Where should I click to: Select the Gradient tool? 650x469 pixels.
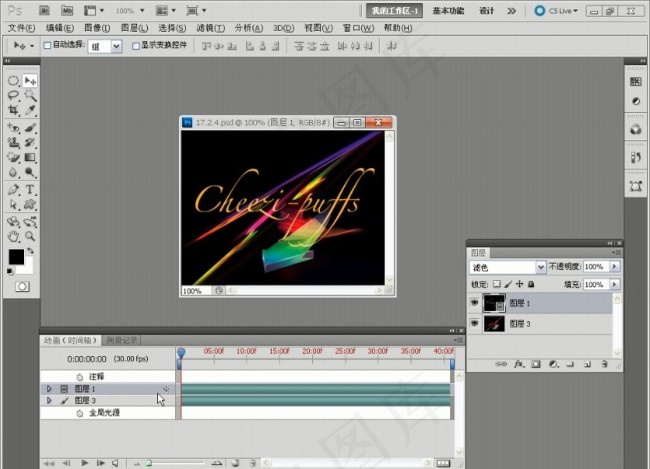pyautogui.click(x=30, y=158)
